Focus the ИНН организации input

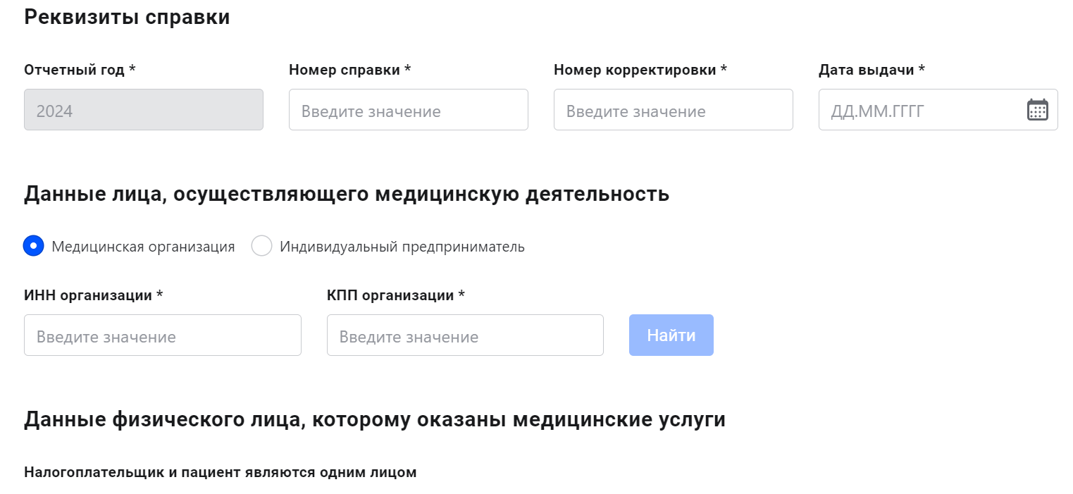(163, 336)
